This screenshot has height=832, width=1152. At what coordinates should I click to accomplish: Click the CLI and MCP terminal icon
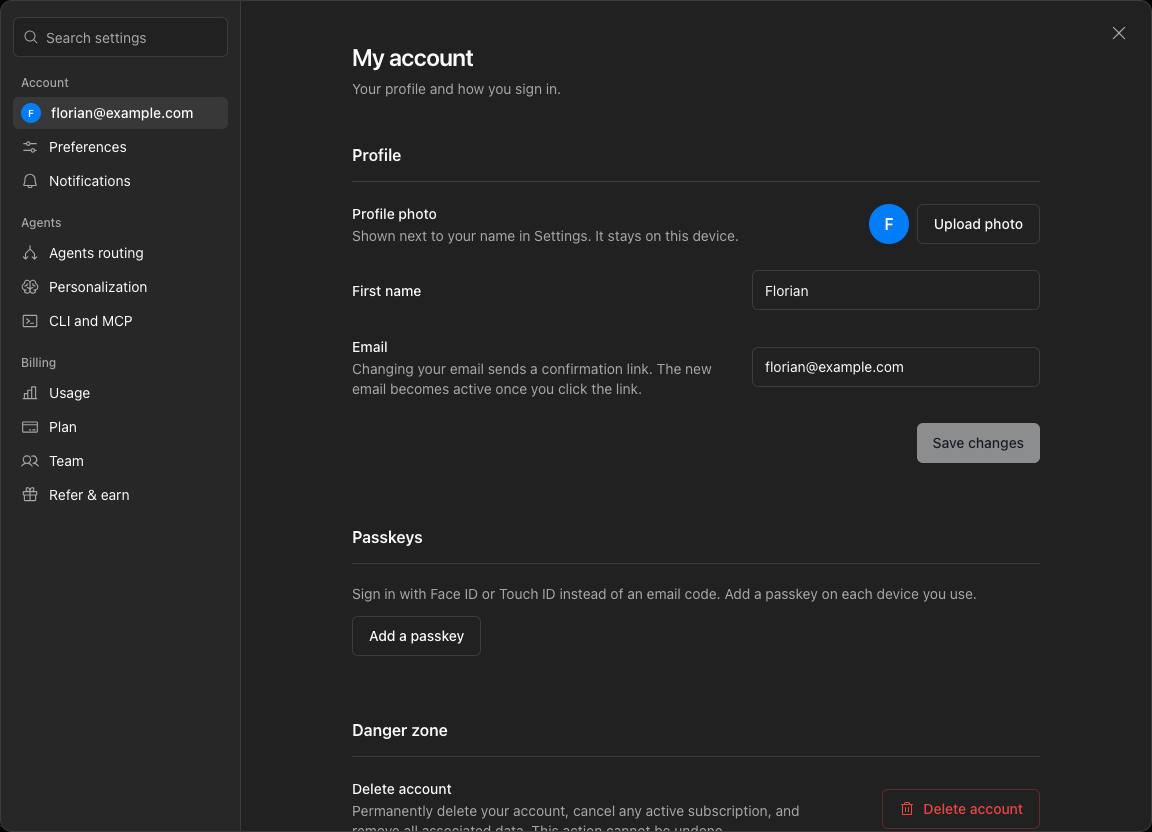(30, 321)
